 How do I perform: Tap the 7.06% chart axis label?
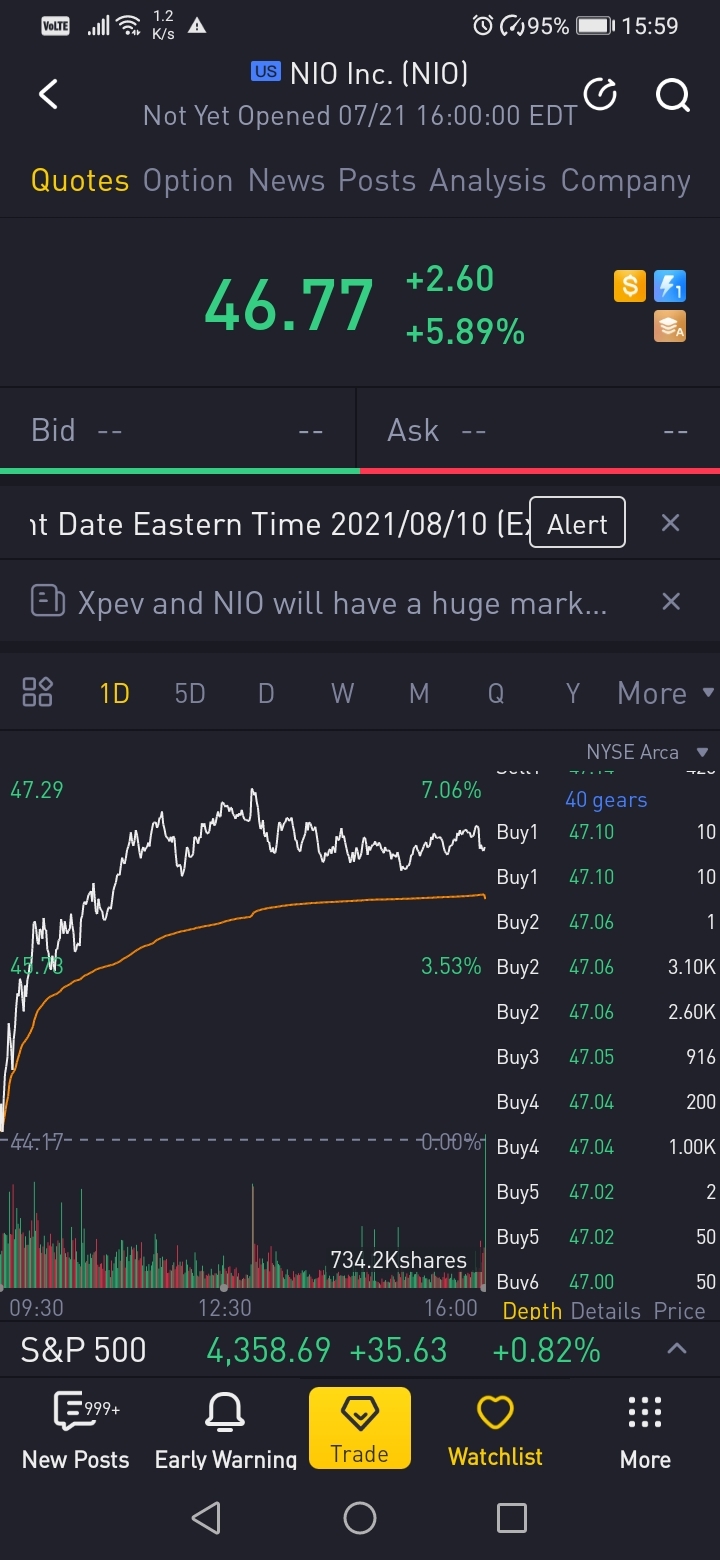451,790
